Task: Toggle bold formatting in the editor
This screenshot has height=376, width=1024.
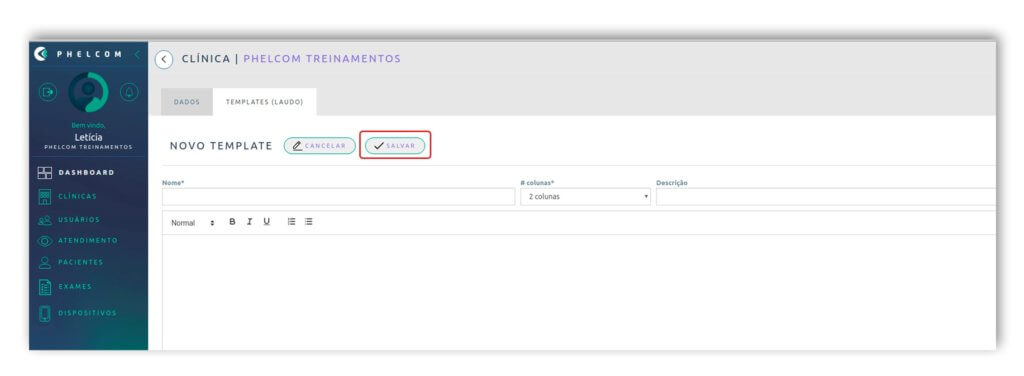Action: [x=232, y=222]
